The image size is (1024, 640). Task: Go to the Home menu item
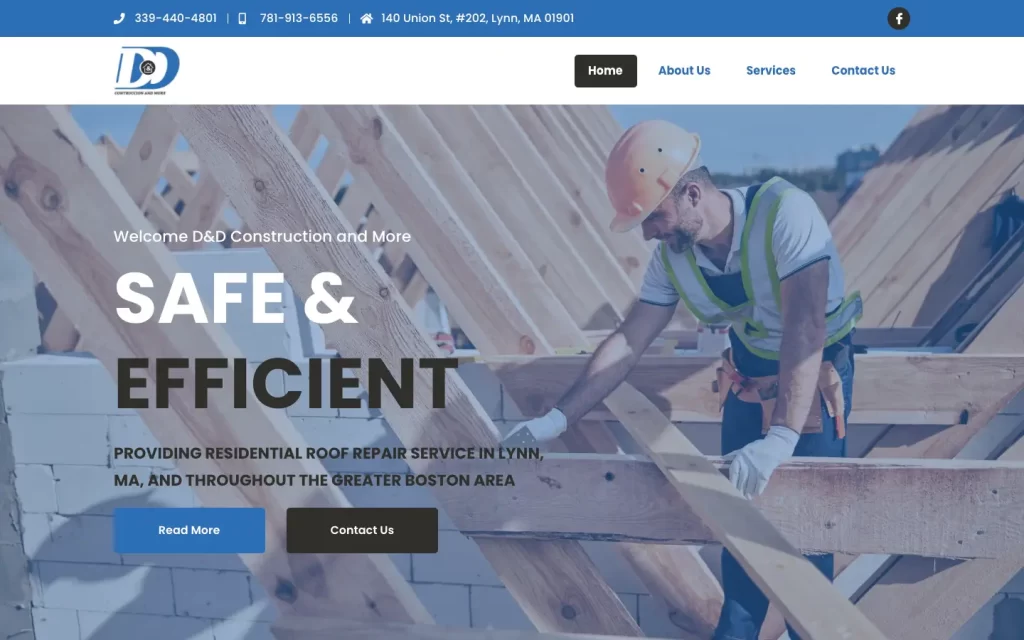tap(605, 71)
